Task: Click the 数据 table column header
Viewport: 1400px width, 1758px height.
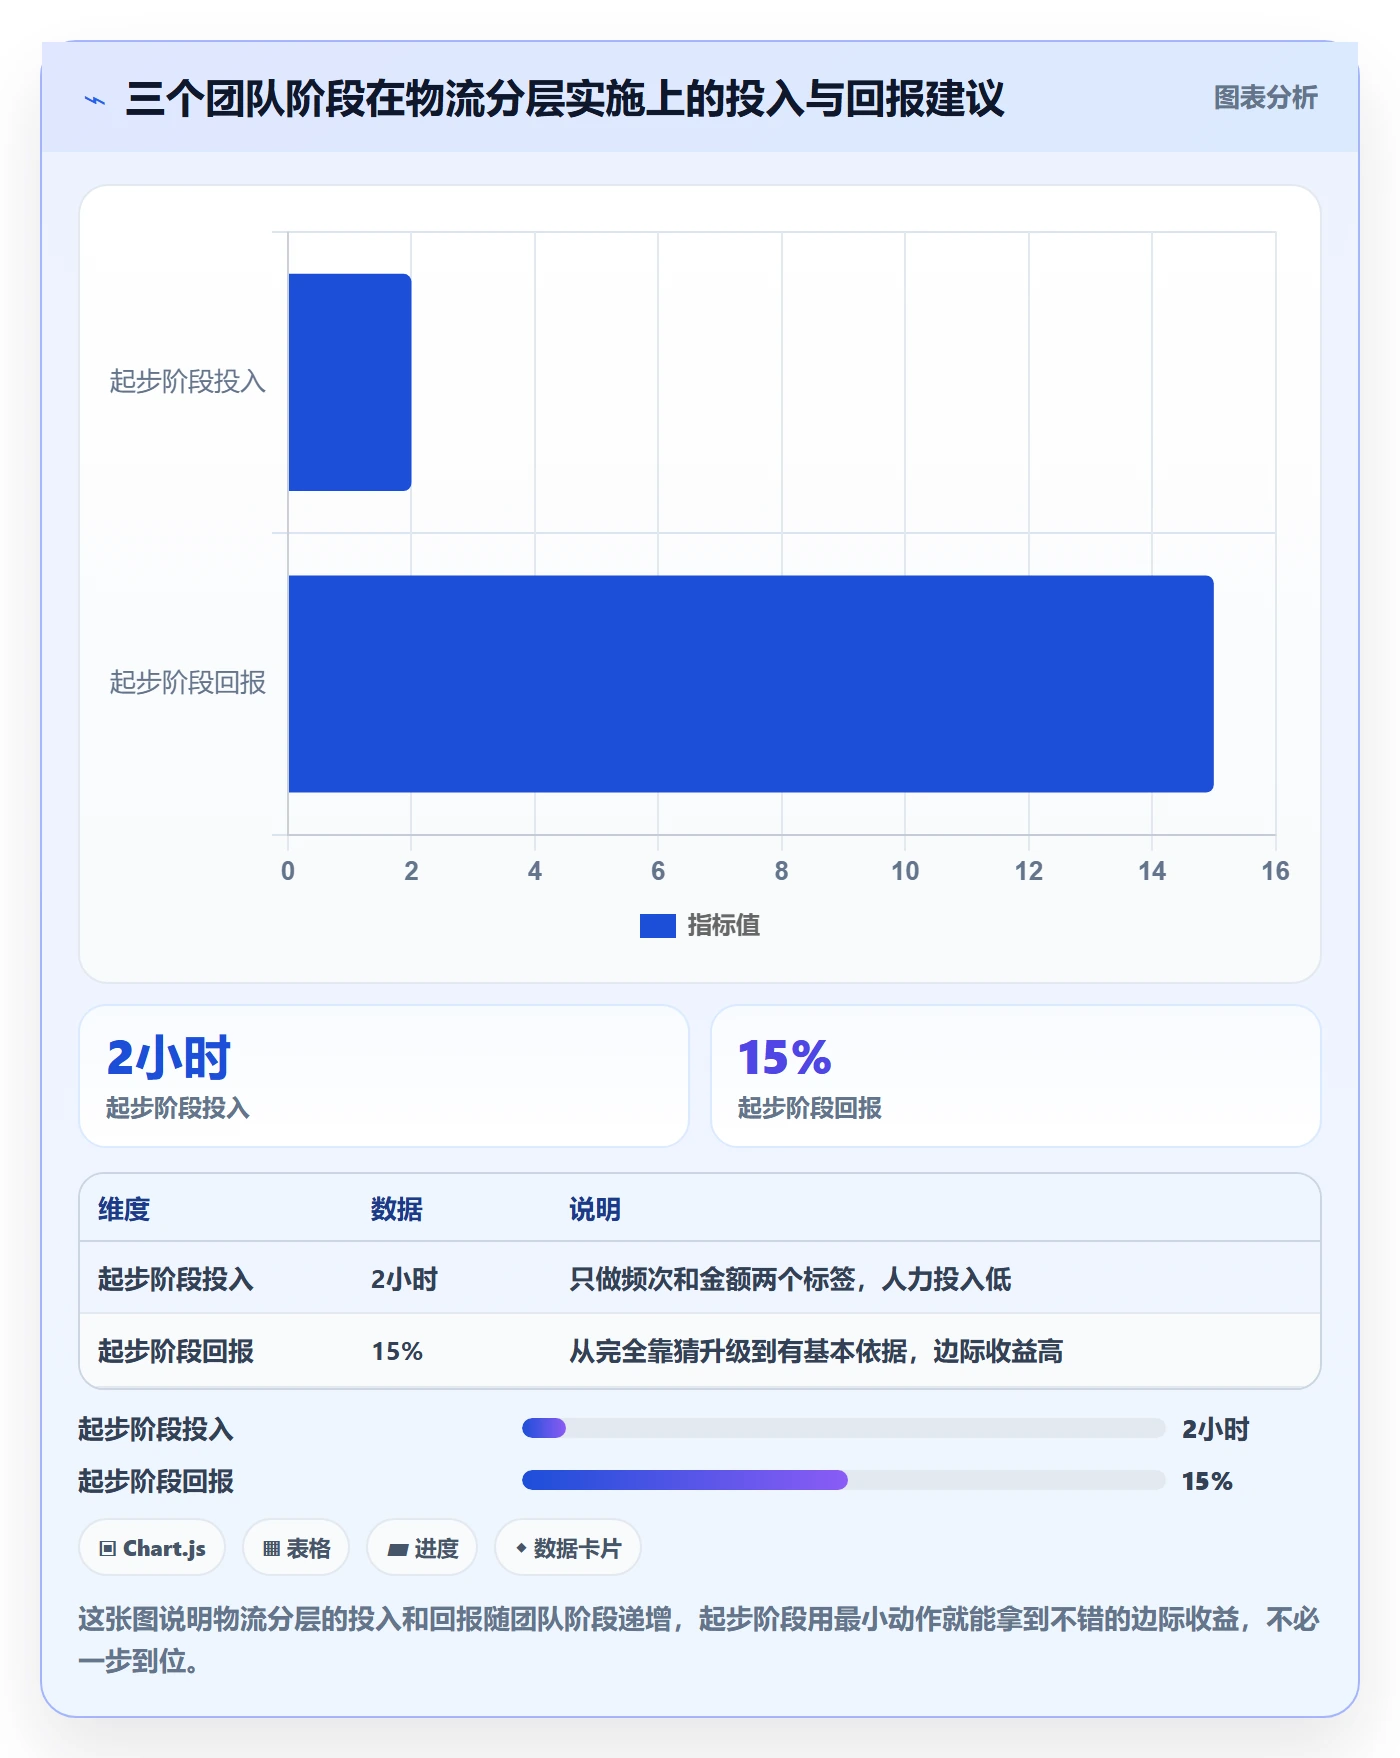Action: pos(396,1210)
